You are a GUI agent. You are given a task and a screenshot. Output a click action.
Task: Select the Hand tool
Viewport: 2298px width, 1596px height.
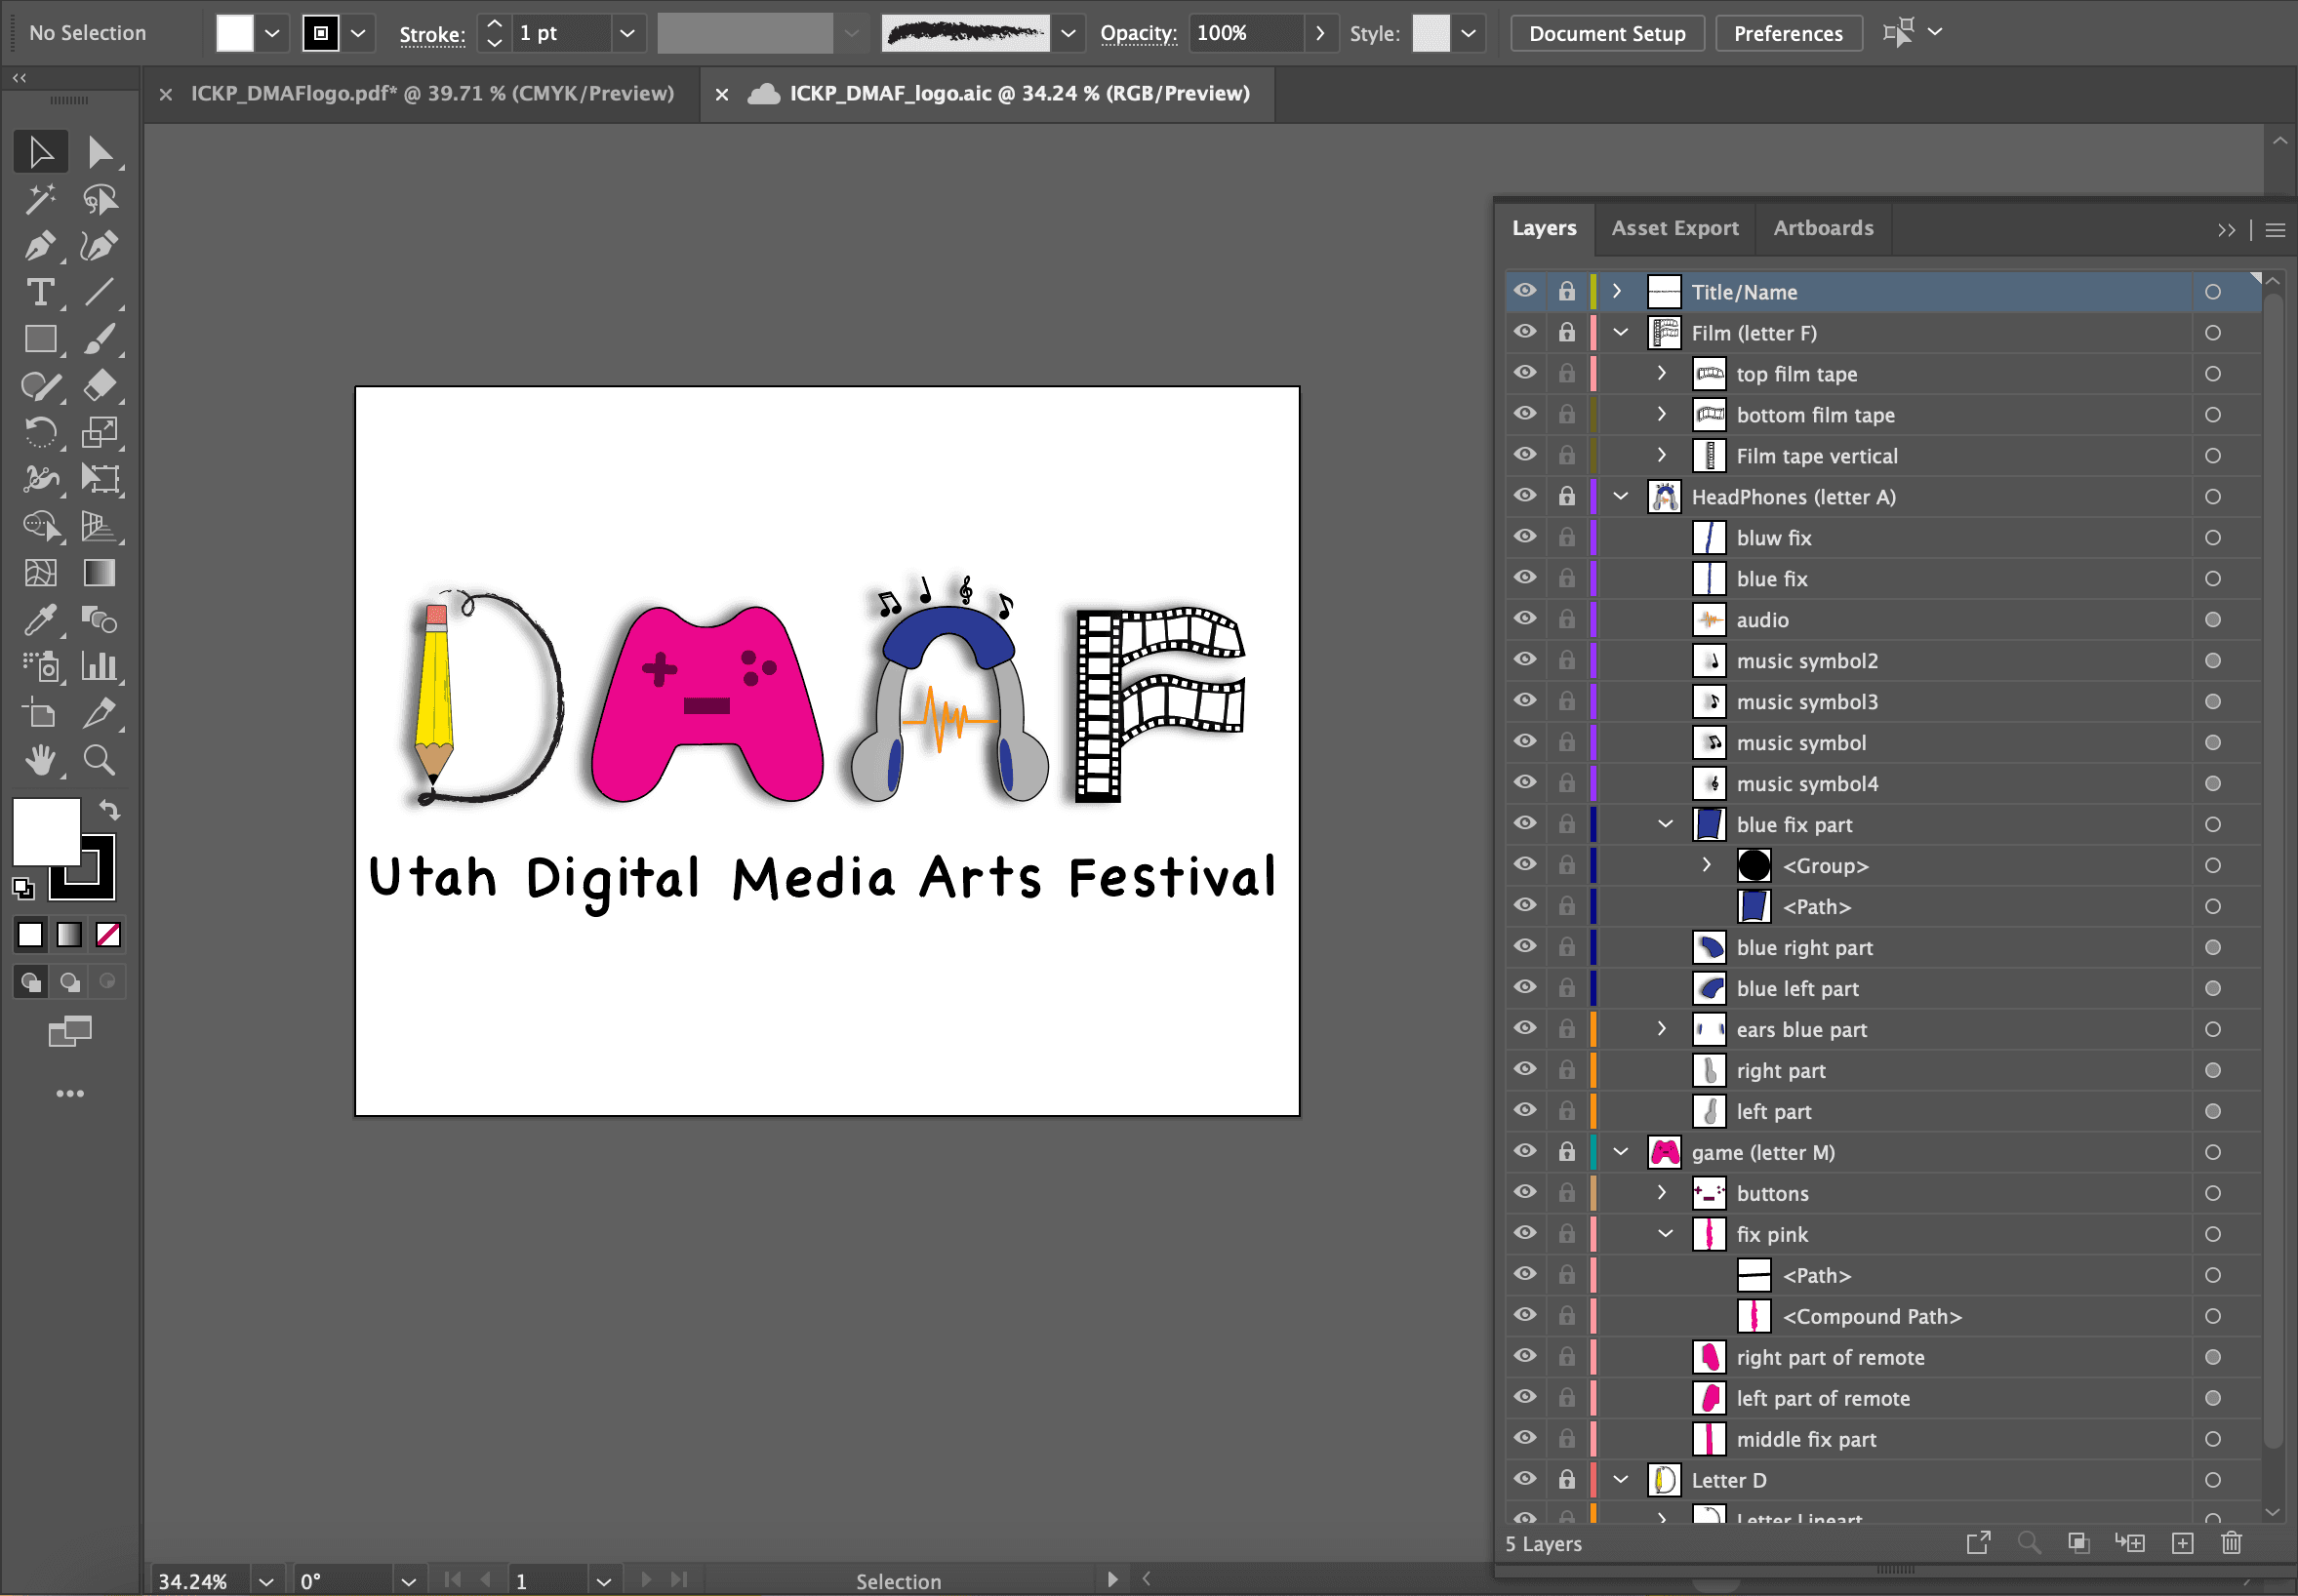[x=41, y=760]
